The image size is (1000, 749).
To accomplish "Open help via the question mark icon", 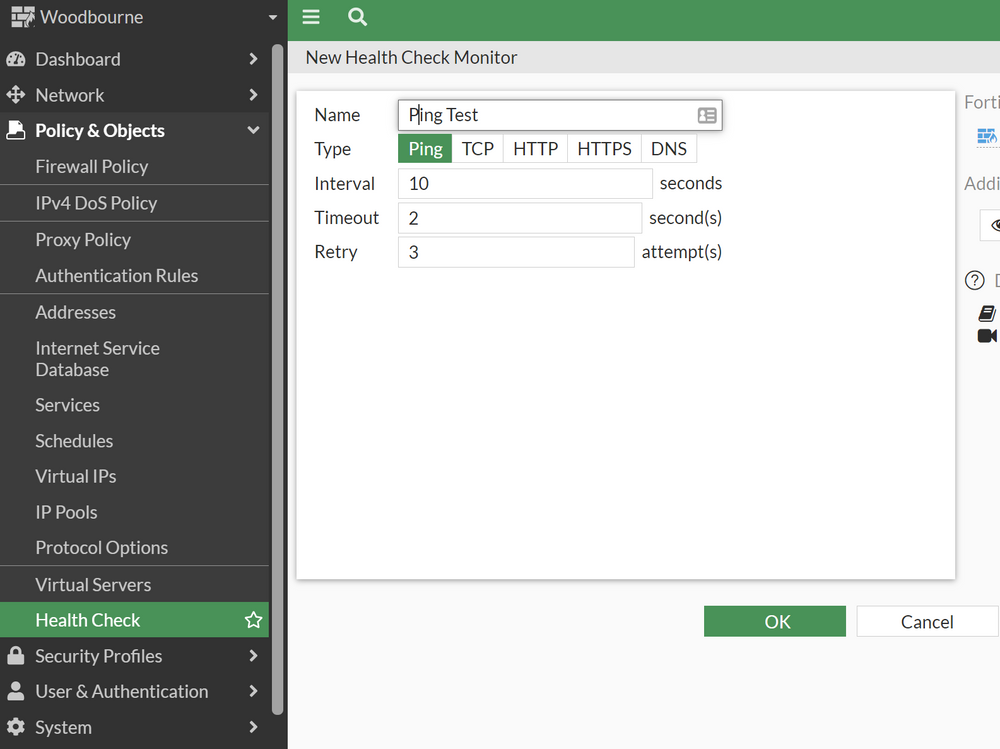I will pos(975,280).
